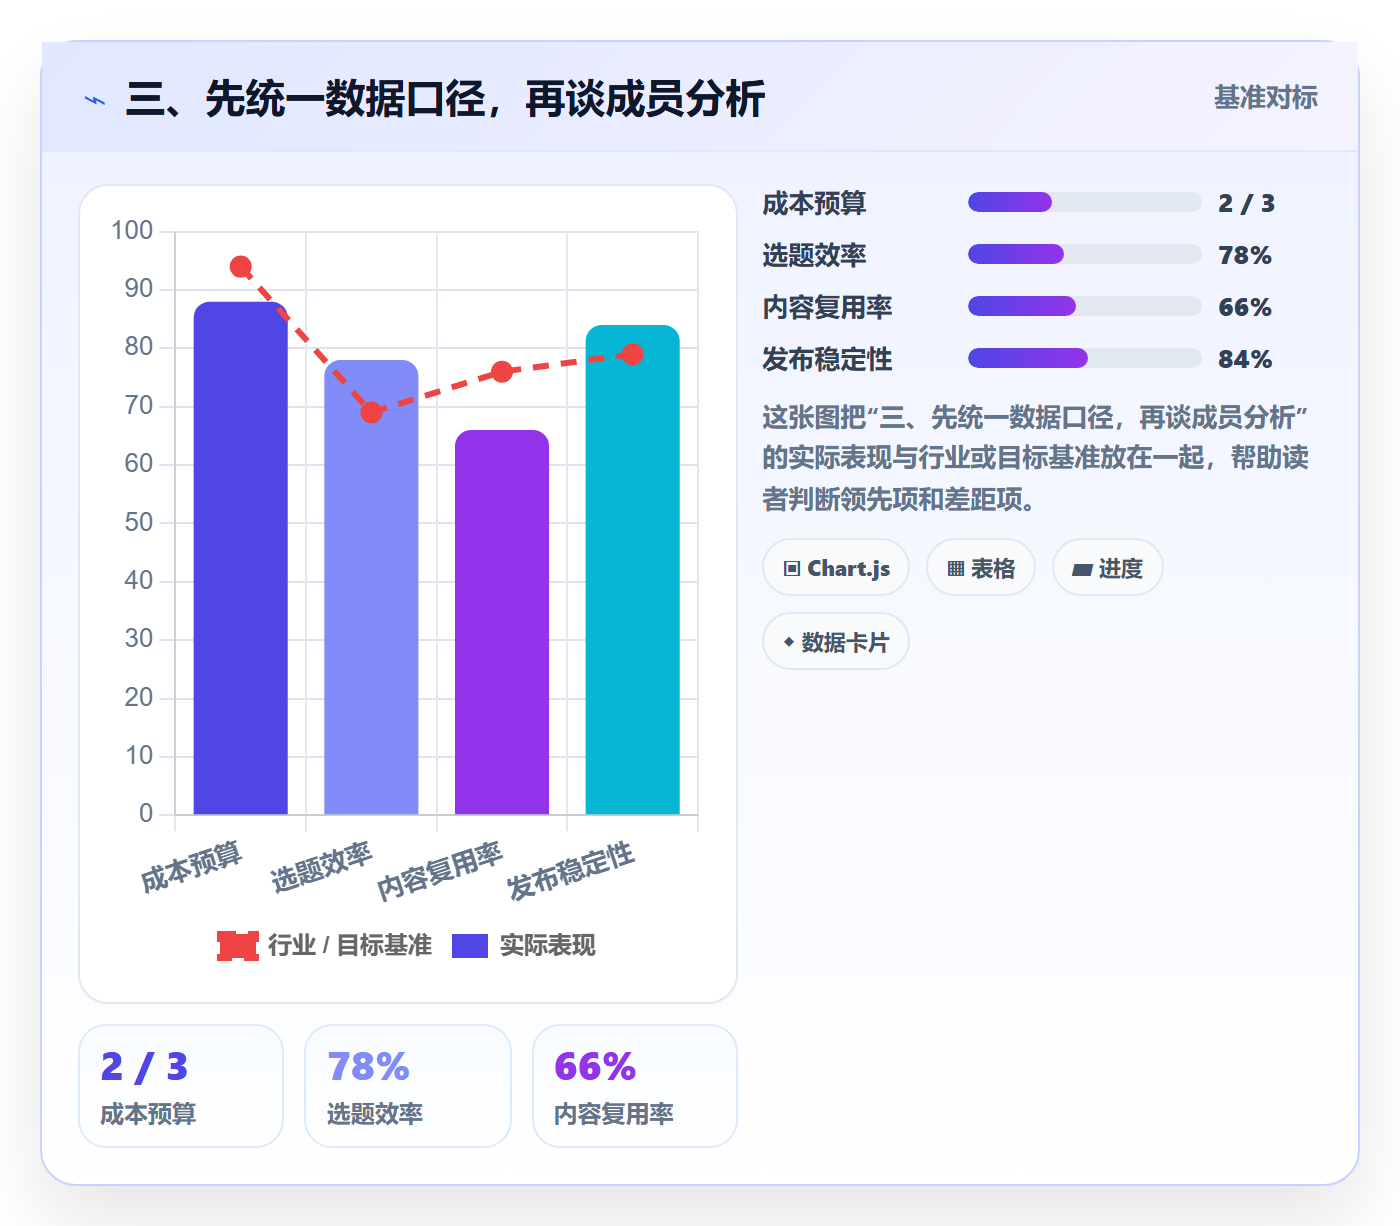
Task: Click the 选题效率 label in the progress list
Action: tap(815, 255)
